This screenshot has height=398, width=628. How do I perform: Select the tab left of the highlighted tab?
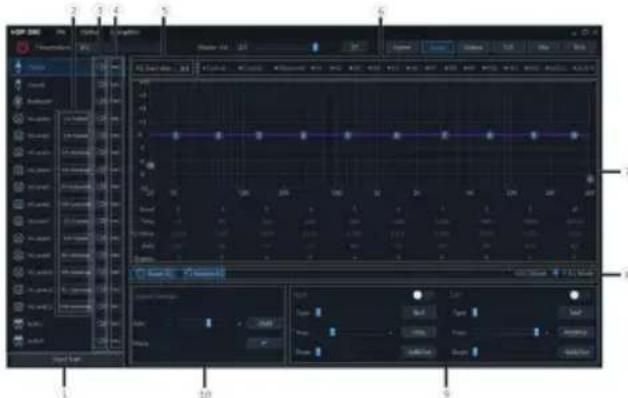[x=402, y=47]
